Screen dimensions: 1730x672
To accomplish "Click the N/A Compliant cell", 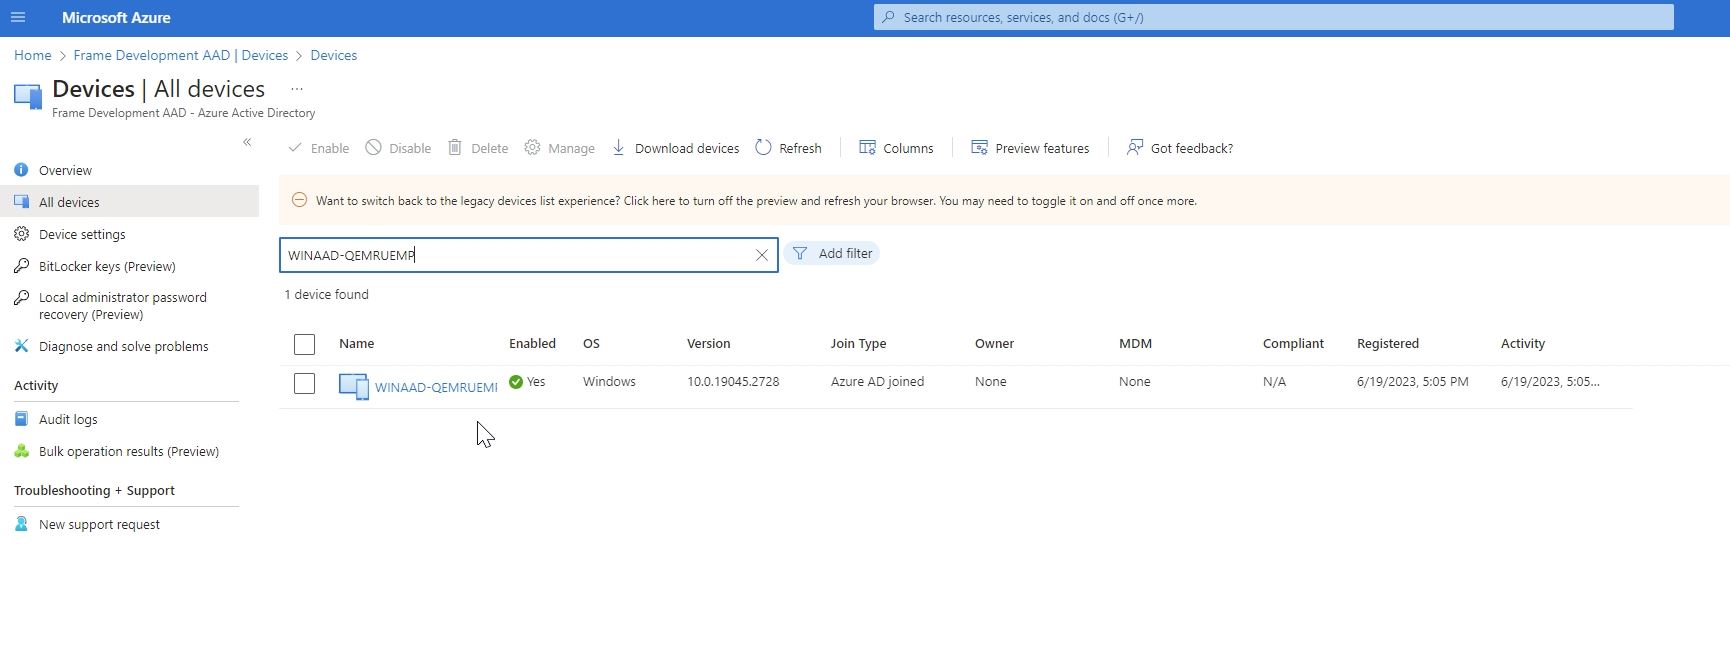I will pyautogui.click(x=1274, y=381).
